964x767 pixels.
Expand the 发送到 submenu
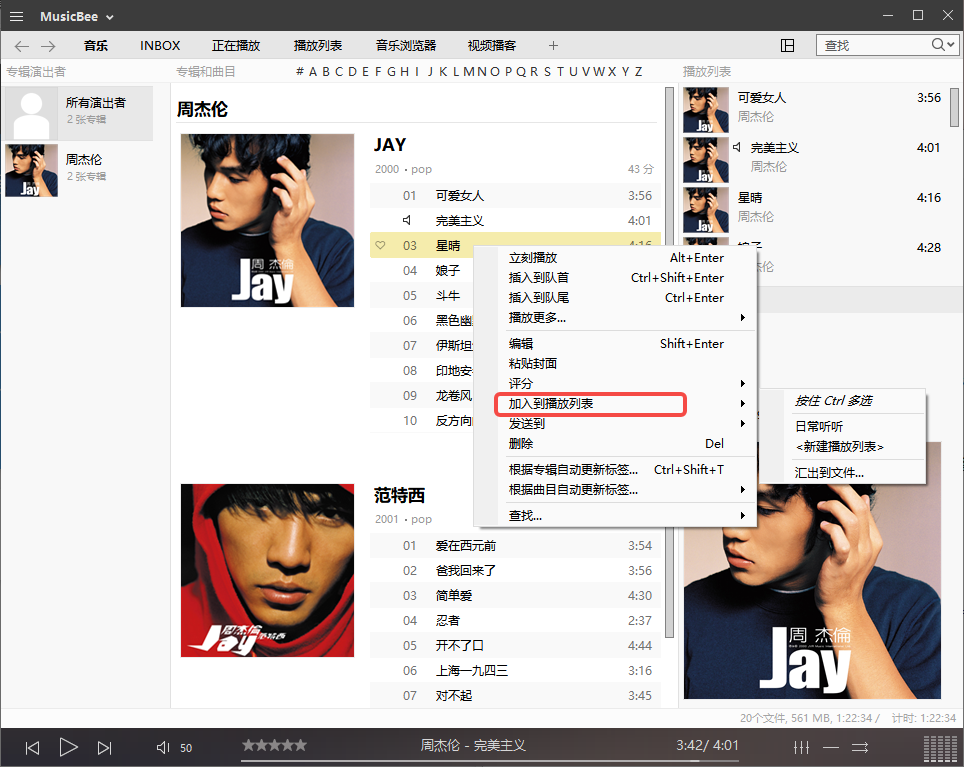615,423
